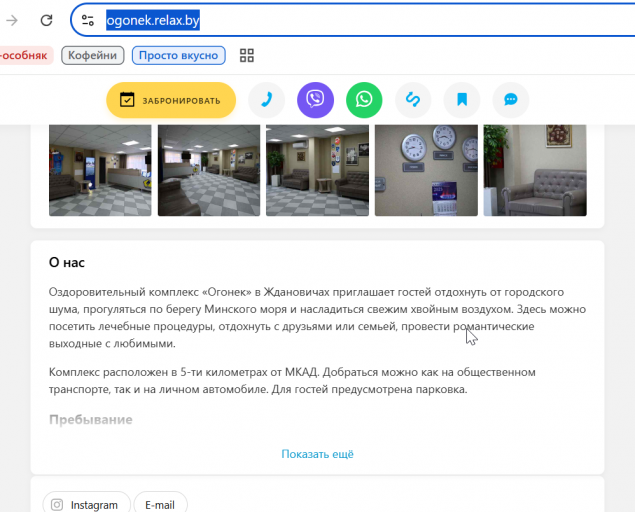
Task: Click the yellow Забронировать button
Action: [171, 100]
